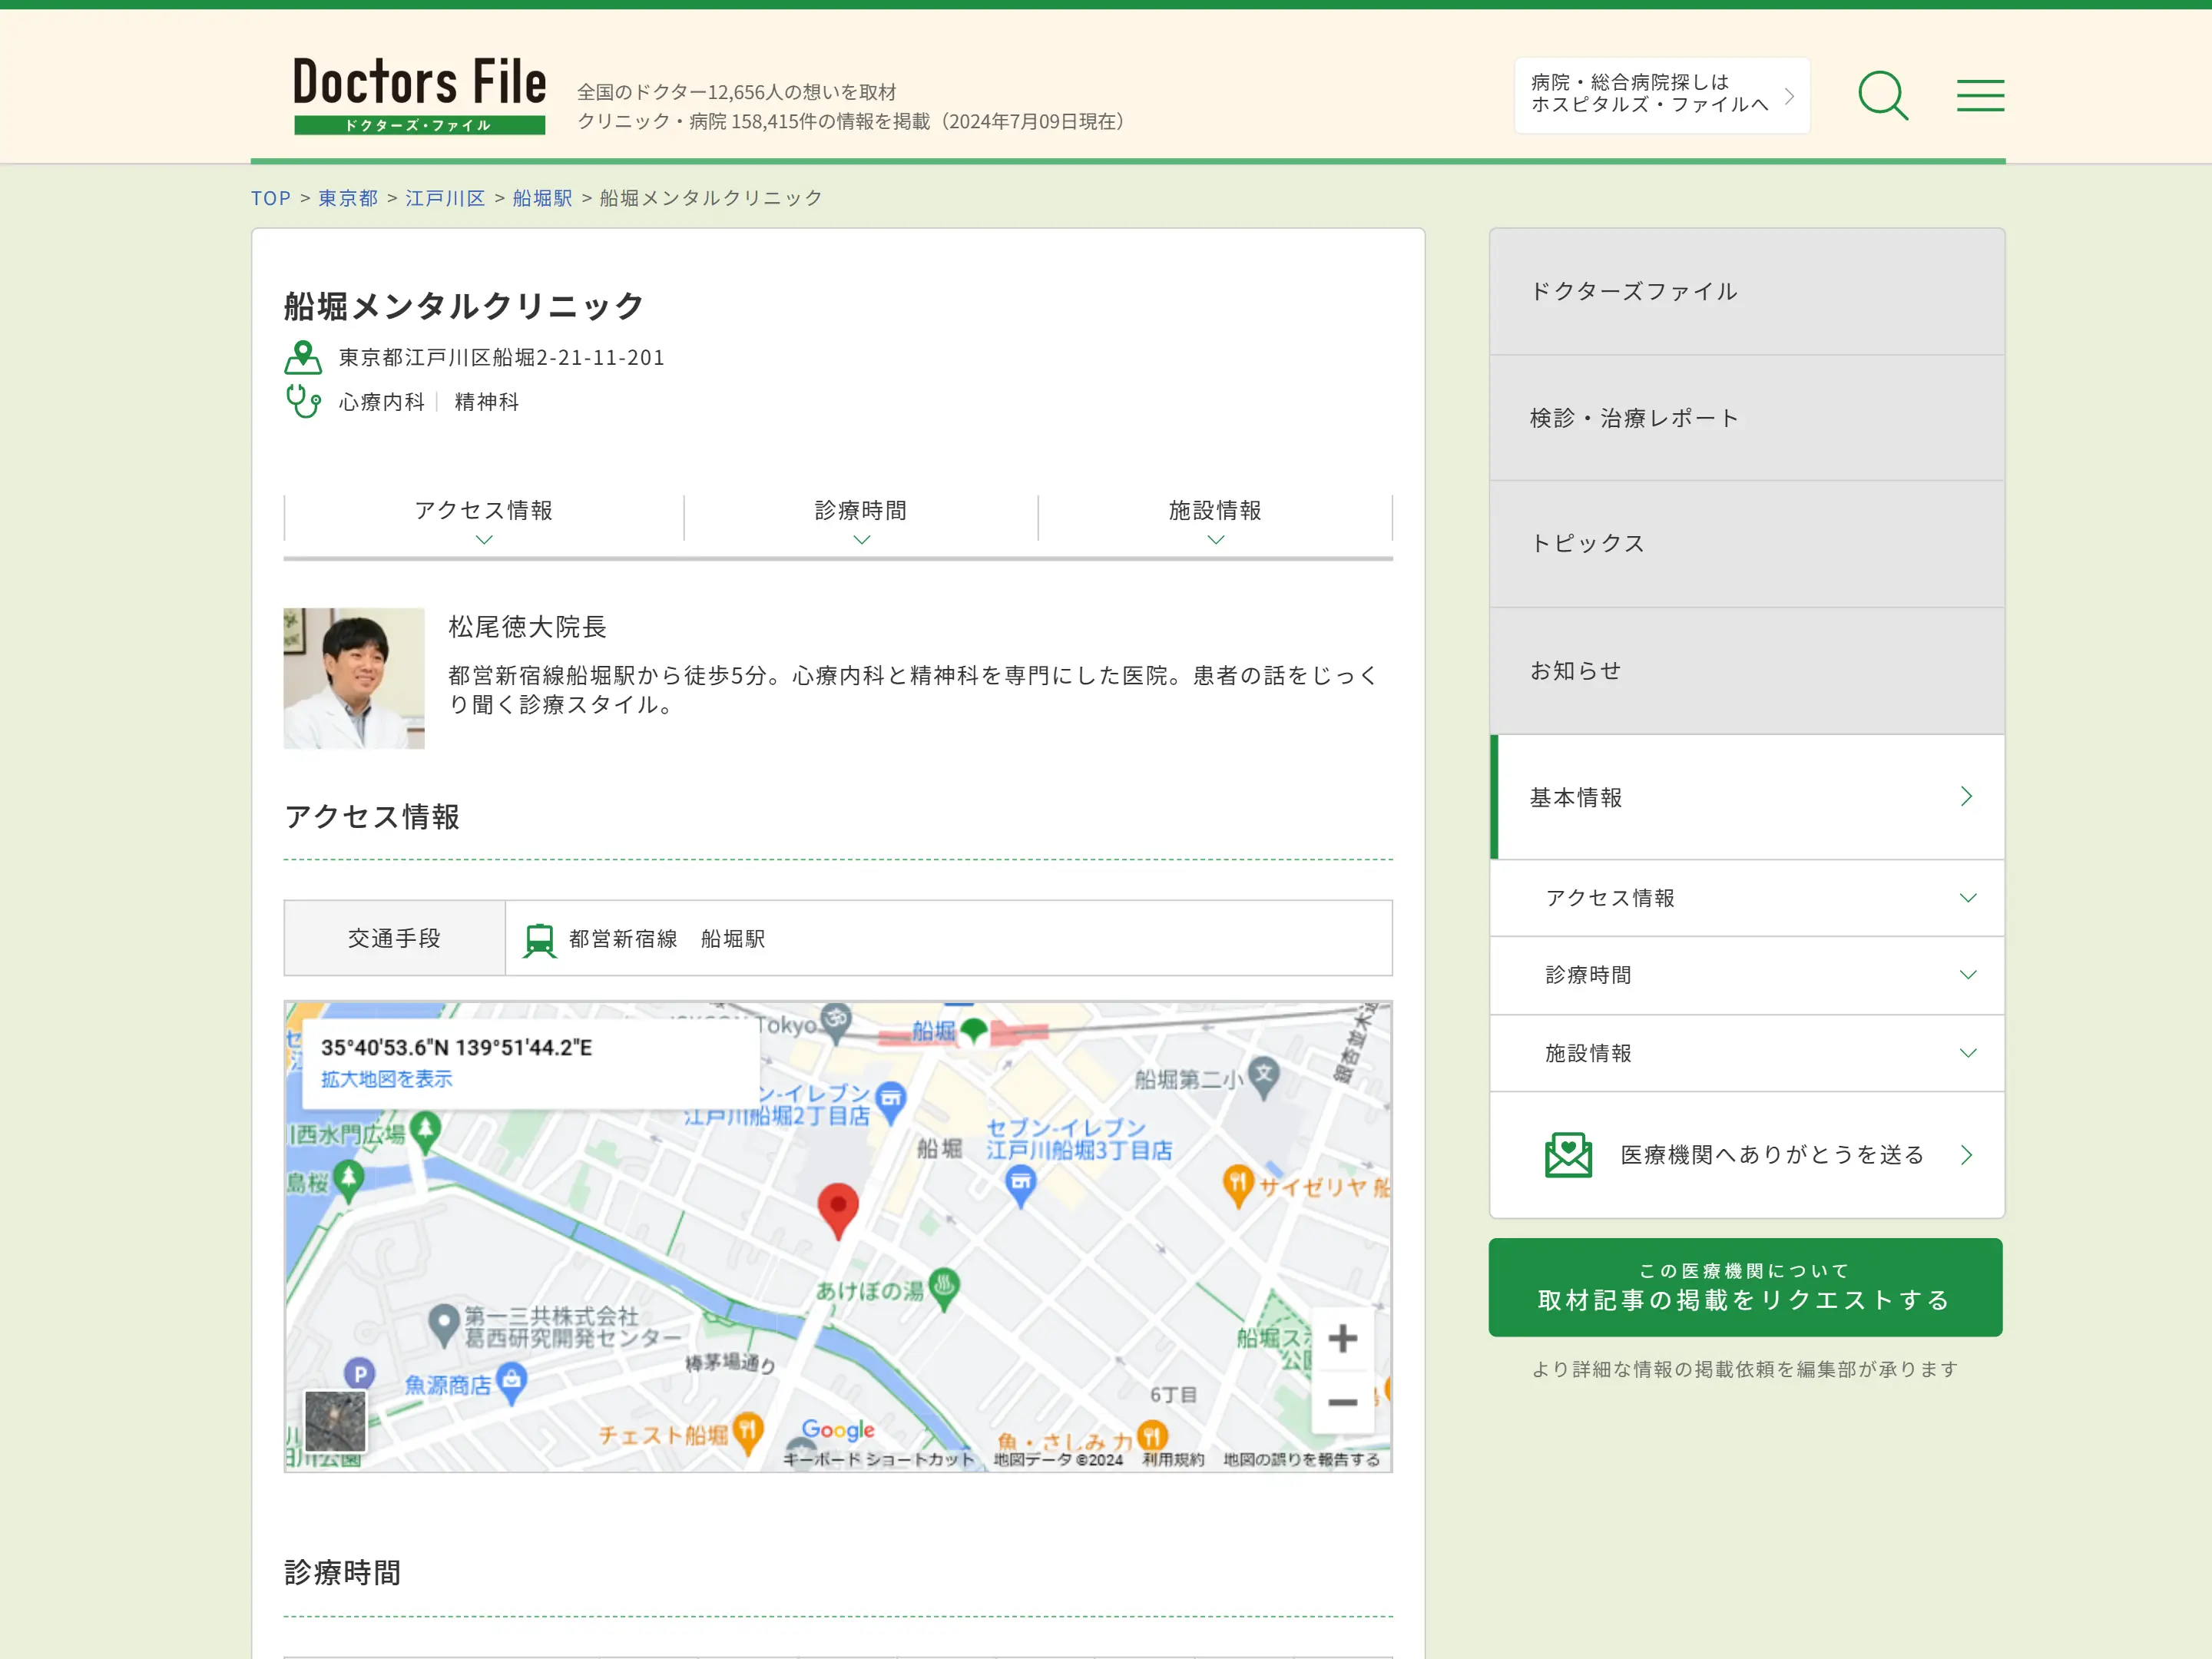Click the map pin icon beside the address
This screenshot has height=1659, width=2212.
tap(303, 356)
